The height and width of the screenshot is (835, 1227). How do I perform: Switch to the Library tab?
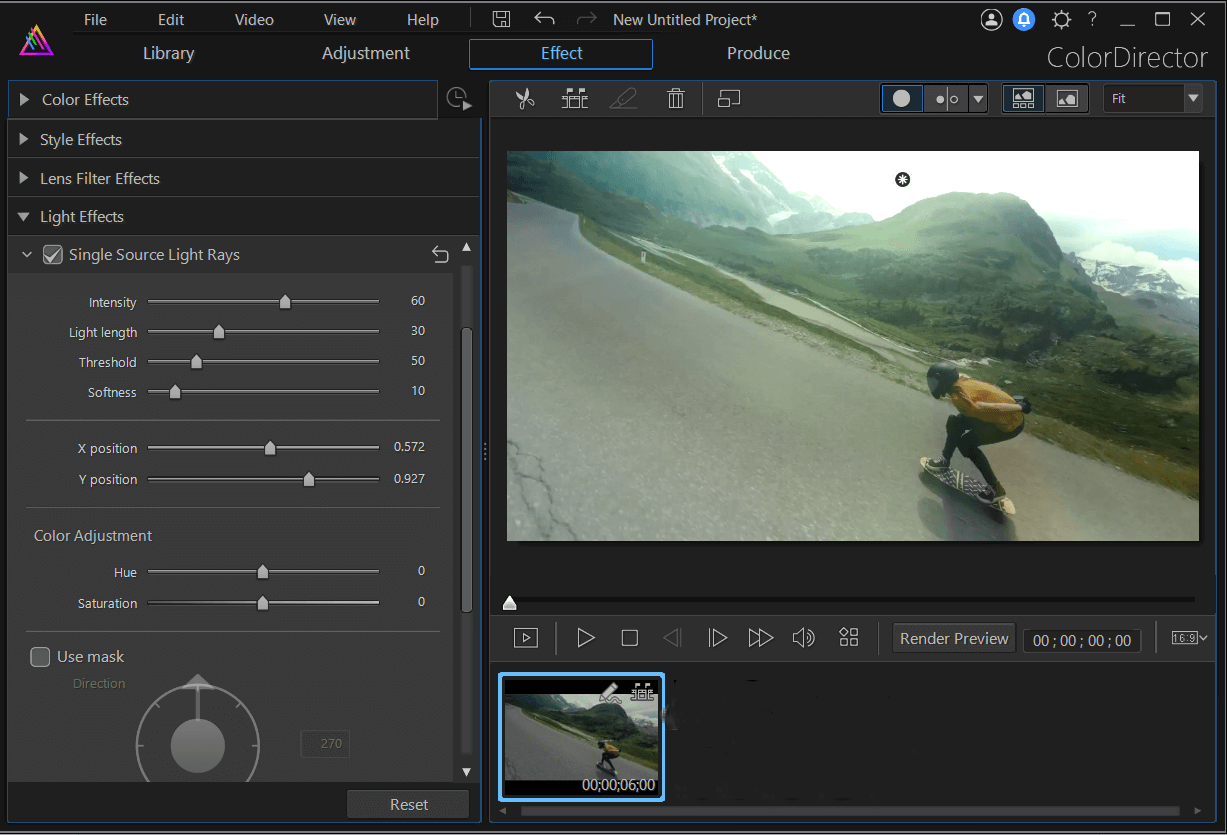pyautogui.click(x=168, y=54)
